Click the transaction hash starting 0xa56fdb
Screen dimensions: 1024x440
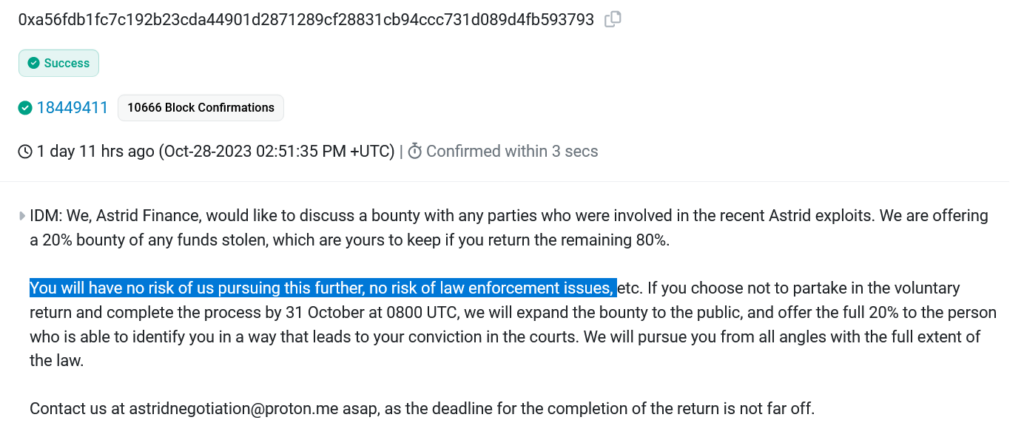click(x=306, y=19)
